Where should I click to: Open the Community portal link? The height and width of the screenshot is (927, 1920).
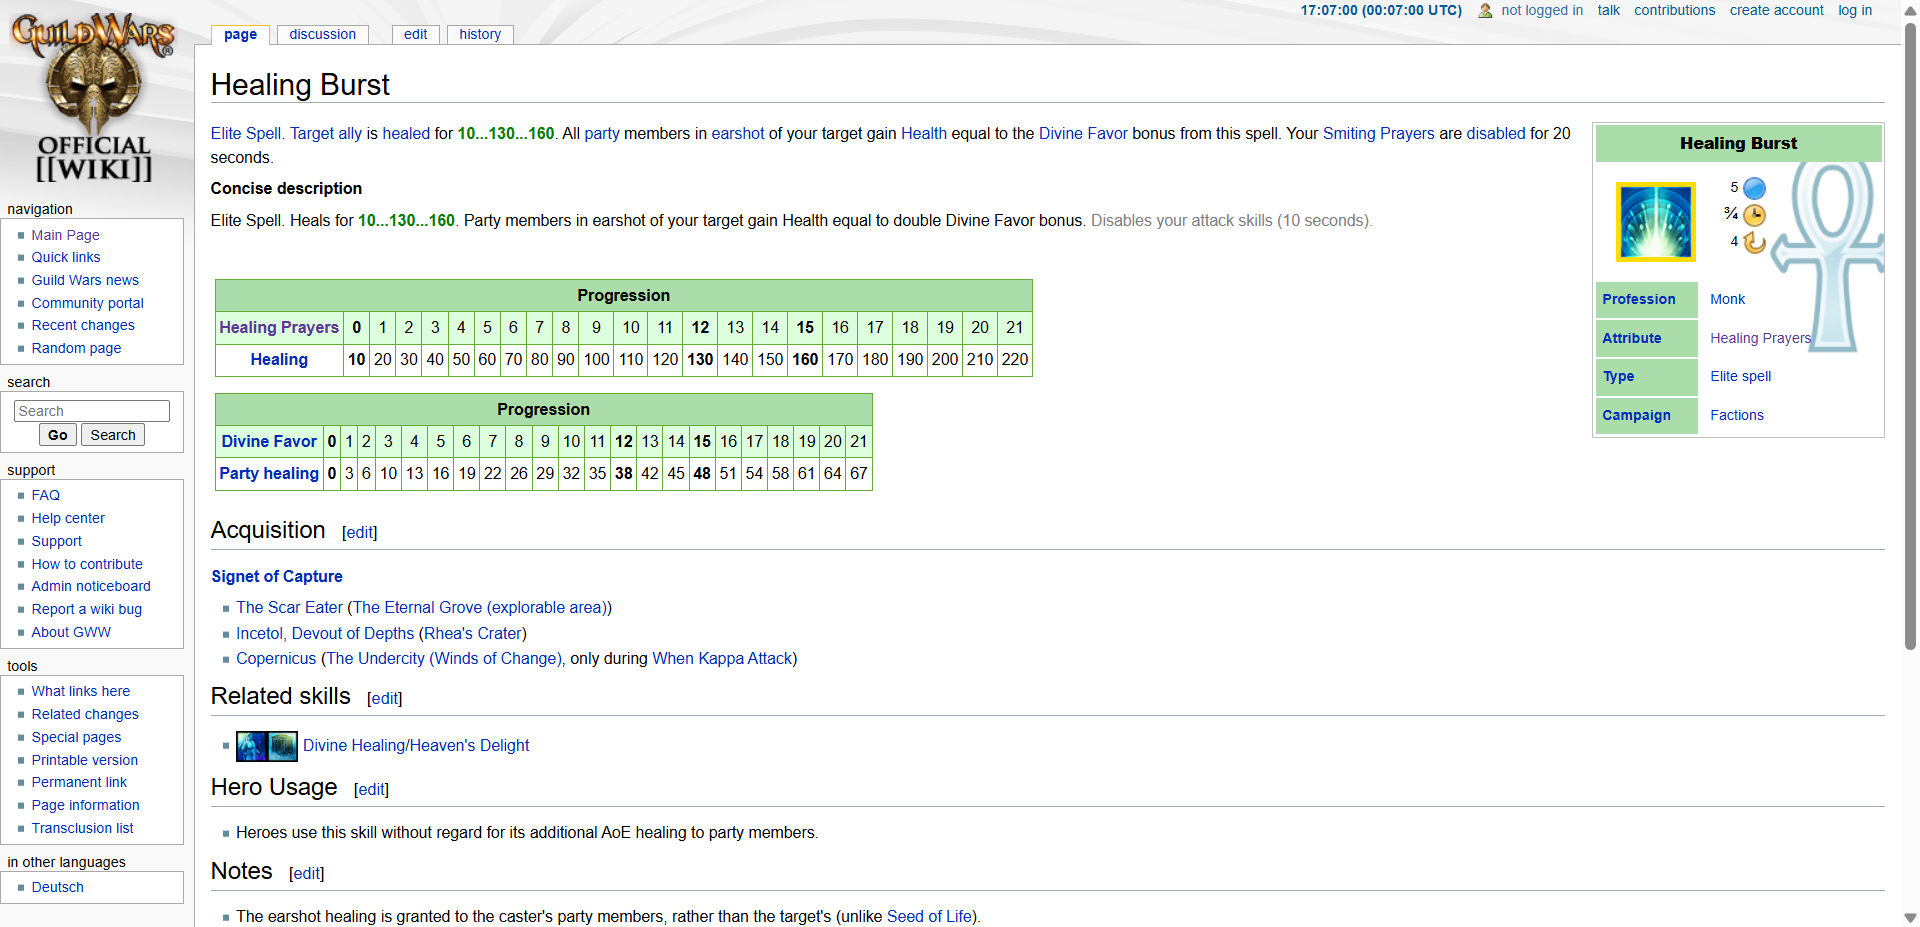[x=88, y=303]
